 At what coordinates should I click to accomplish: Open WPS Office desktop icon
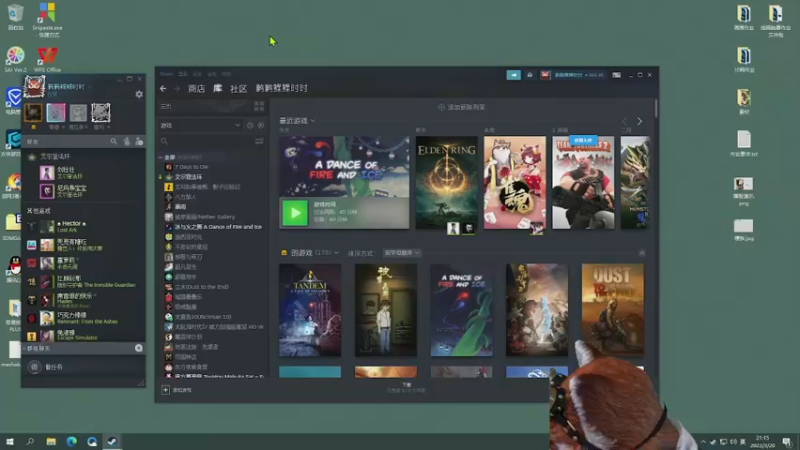(x=47, y=60)
